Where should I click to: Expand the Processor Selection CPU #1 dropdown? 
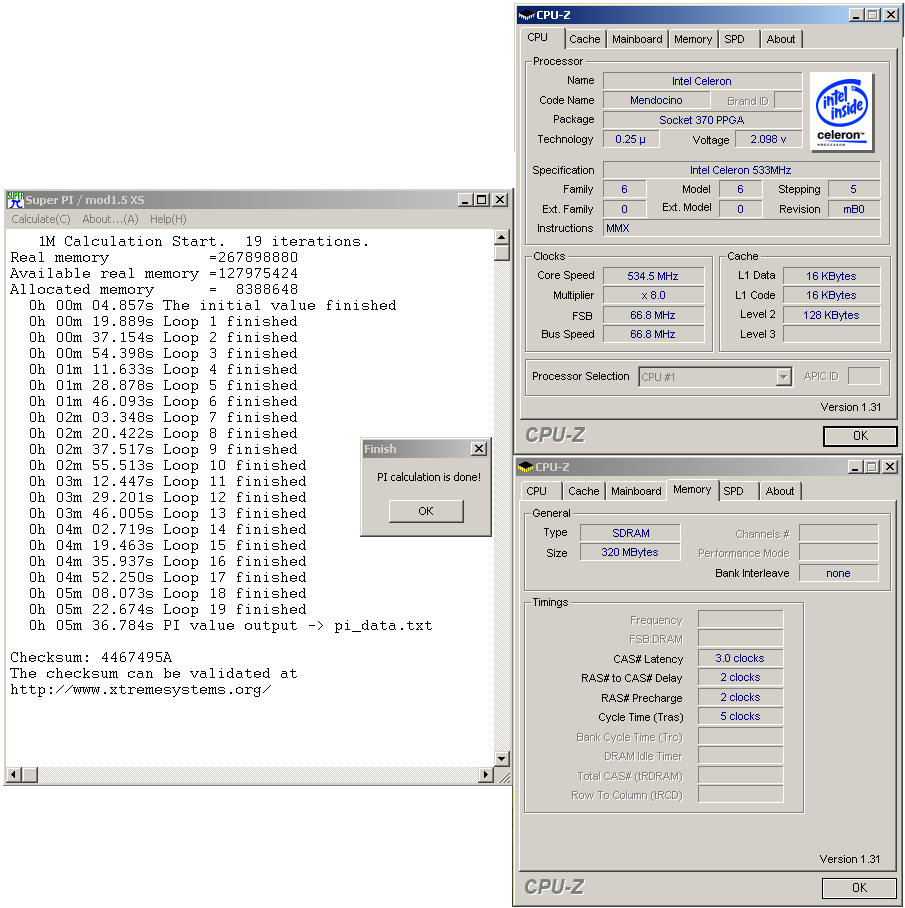point(783,377)
